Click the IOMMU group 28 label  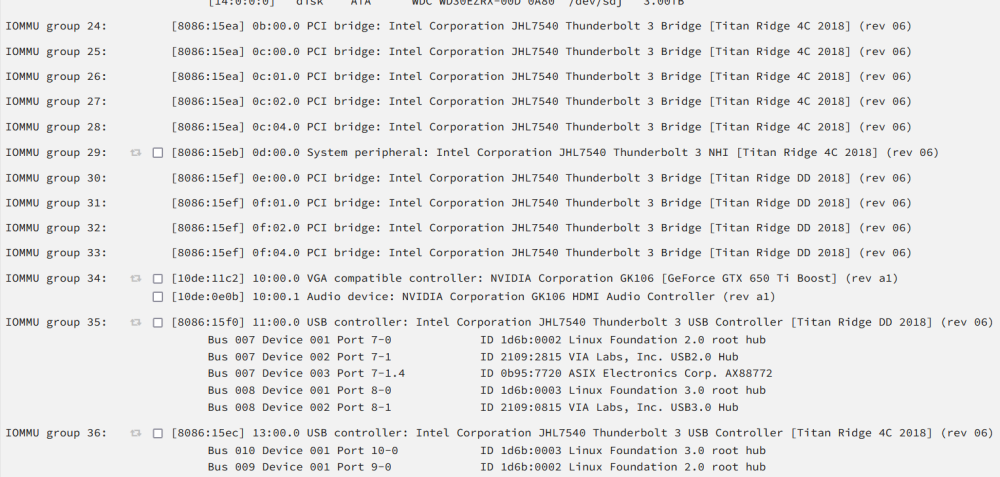(x=57, y=127)
